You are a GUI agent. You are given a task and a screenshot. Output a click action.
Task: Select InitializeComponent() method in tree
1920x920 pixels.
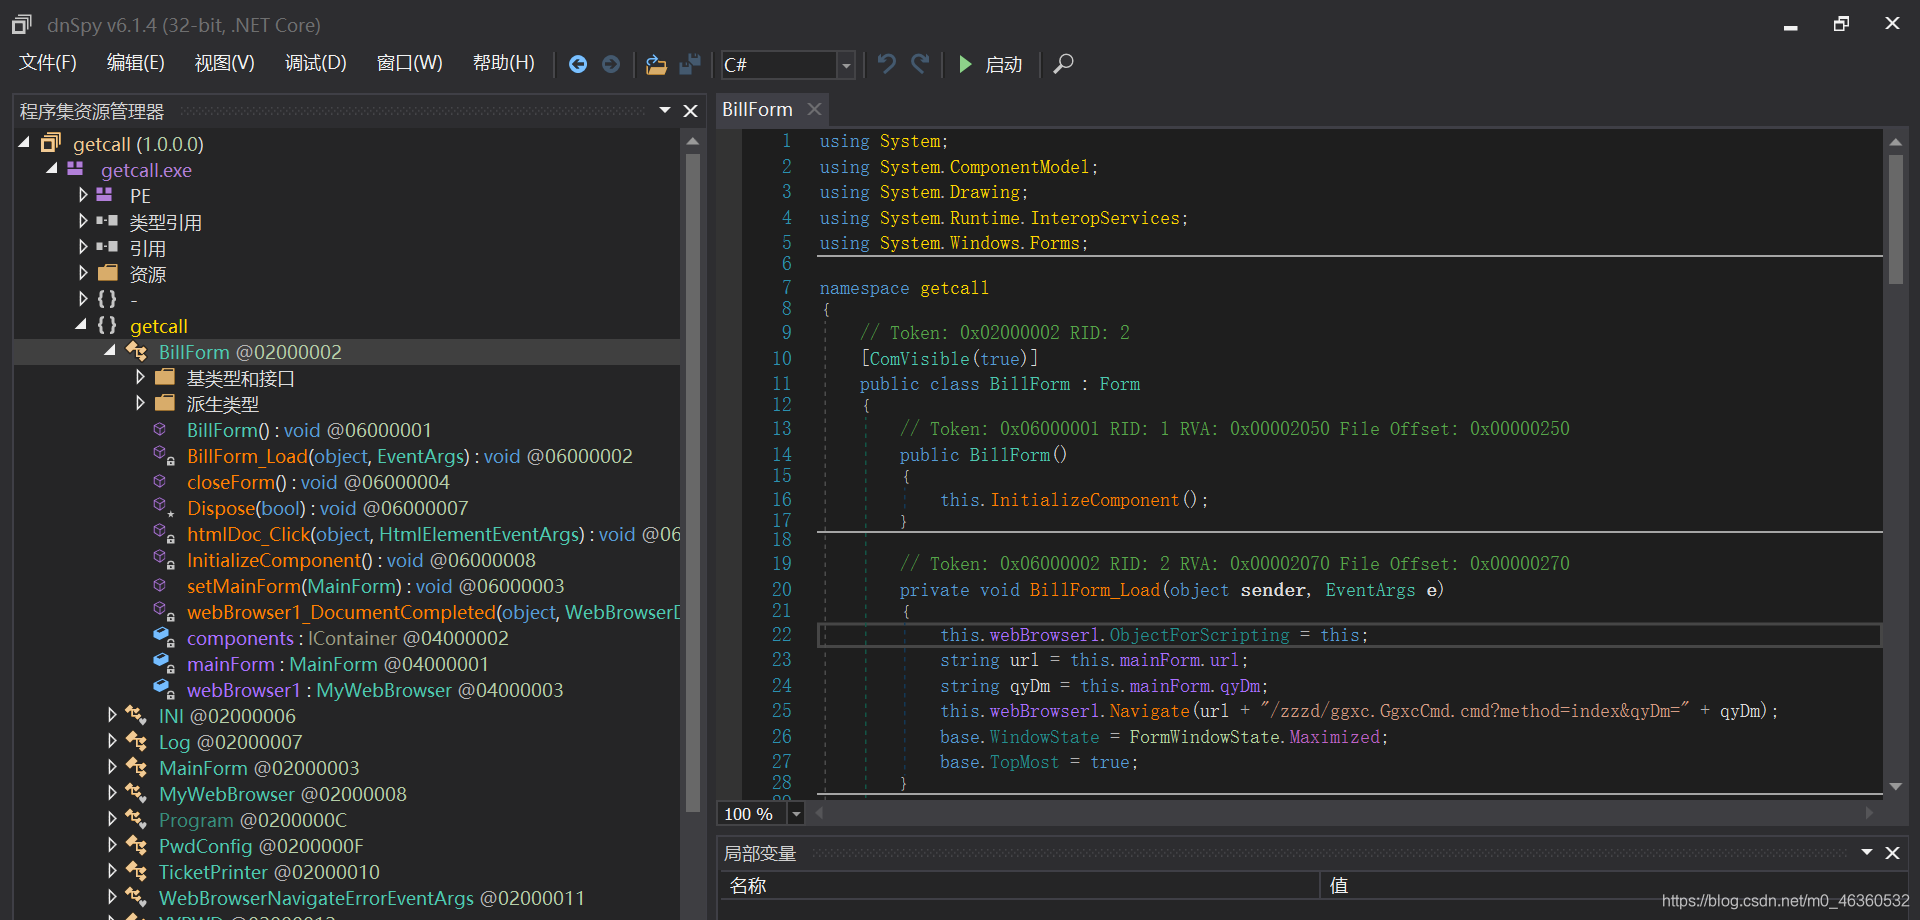tap(361, 560)
